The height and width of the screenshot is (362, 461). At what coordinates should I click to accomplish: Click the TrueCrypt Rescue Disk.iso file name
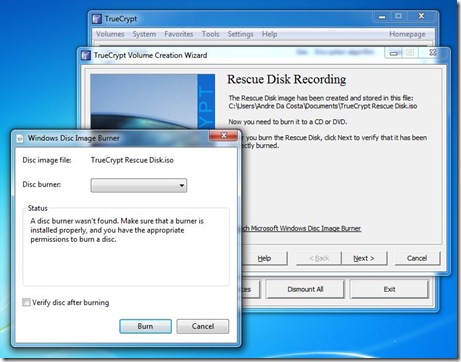[132, 160]
